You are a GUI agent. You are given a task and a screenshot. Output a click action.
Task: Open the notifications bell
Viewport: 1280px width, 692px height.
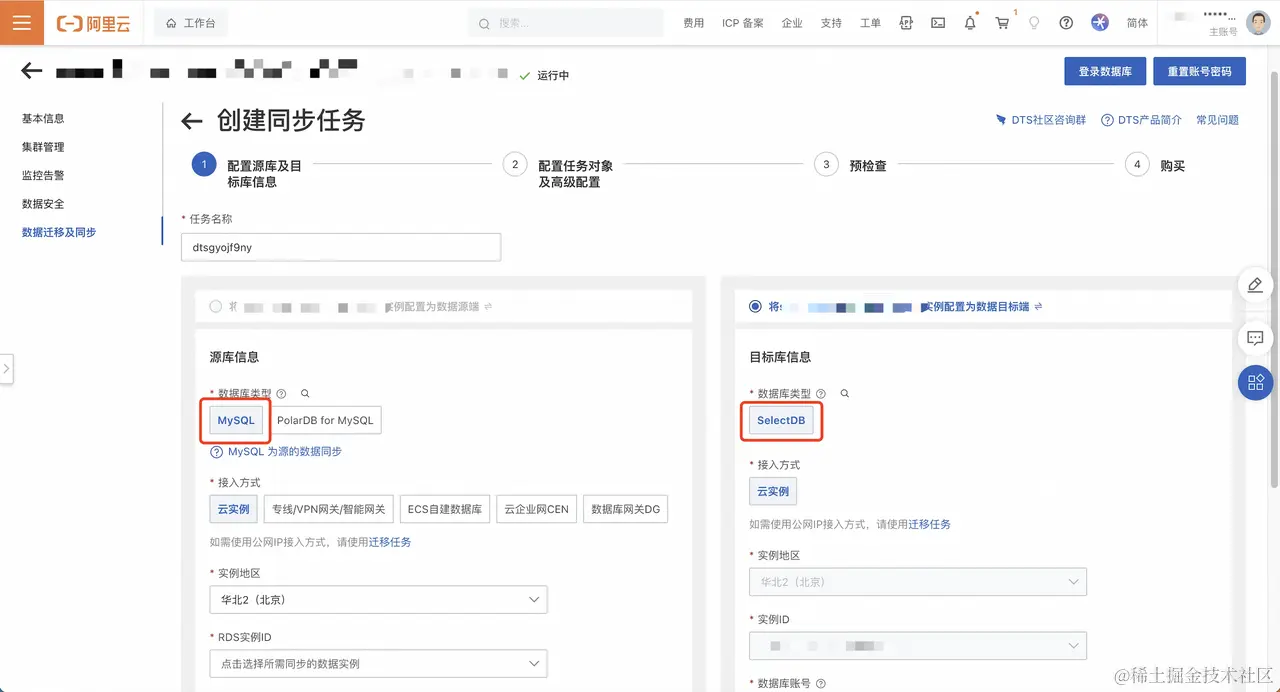[x=970, y=23]
